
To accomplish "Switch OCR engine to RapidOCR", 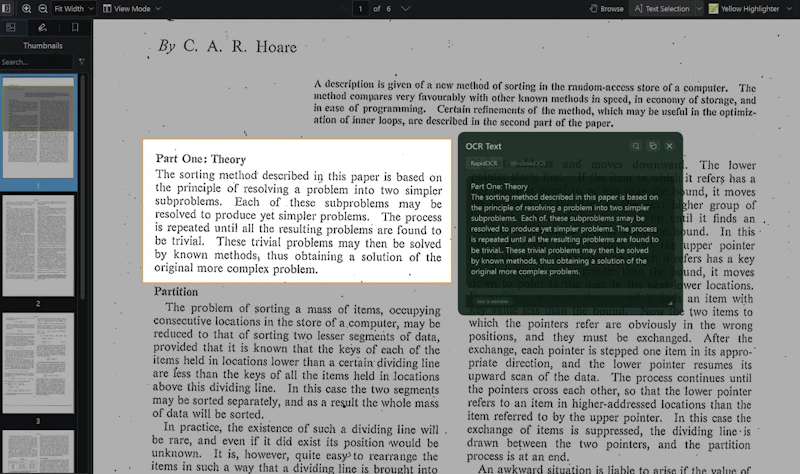I will [484, 163].
